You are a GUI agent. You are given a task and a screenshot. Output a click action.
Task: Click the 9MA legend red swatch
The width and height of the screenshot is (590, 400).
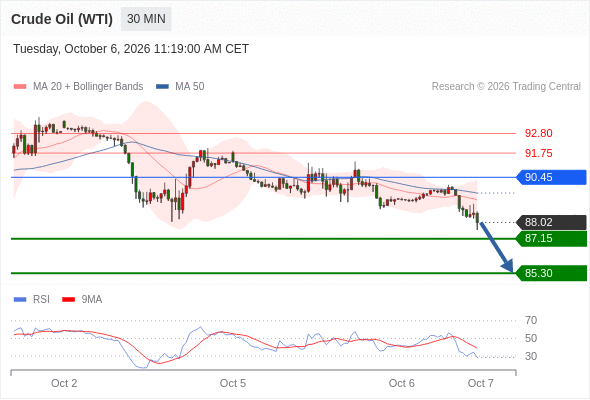pos(68,300)
